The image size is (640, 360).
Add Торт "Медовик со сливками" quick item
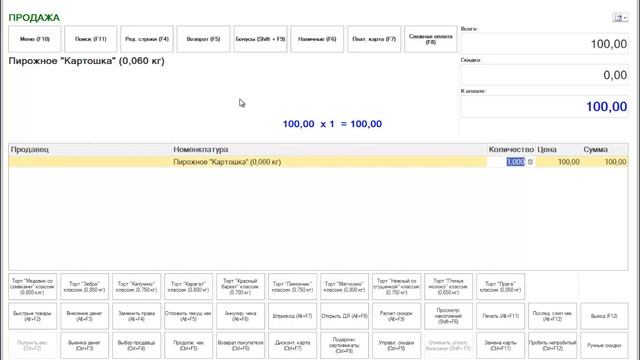click(x=33, y=287)
